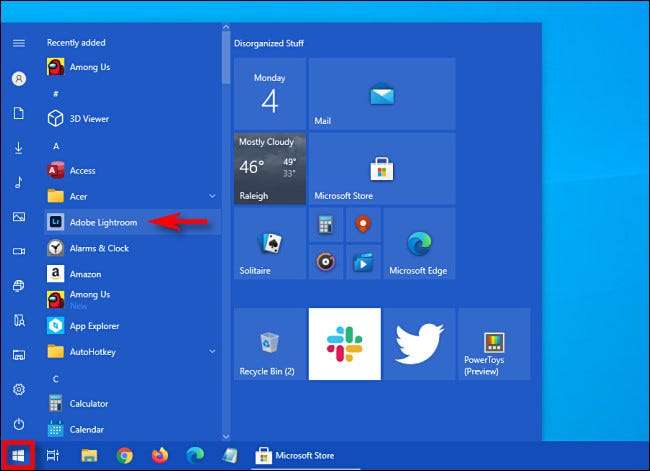Select 3D Viewer from the app list
The image size is (650, 471).
(88, 118)
